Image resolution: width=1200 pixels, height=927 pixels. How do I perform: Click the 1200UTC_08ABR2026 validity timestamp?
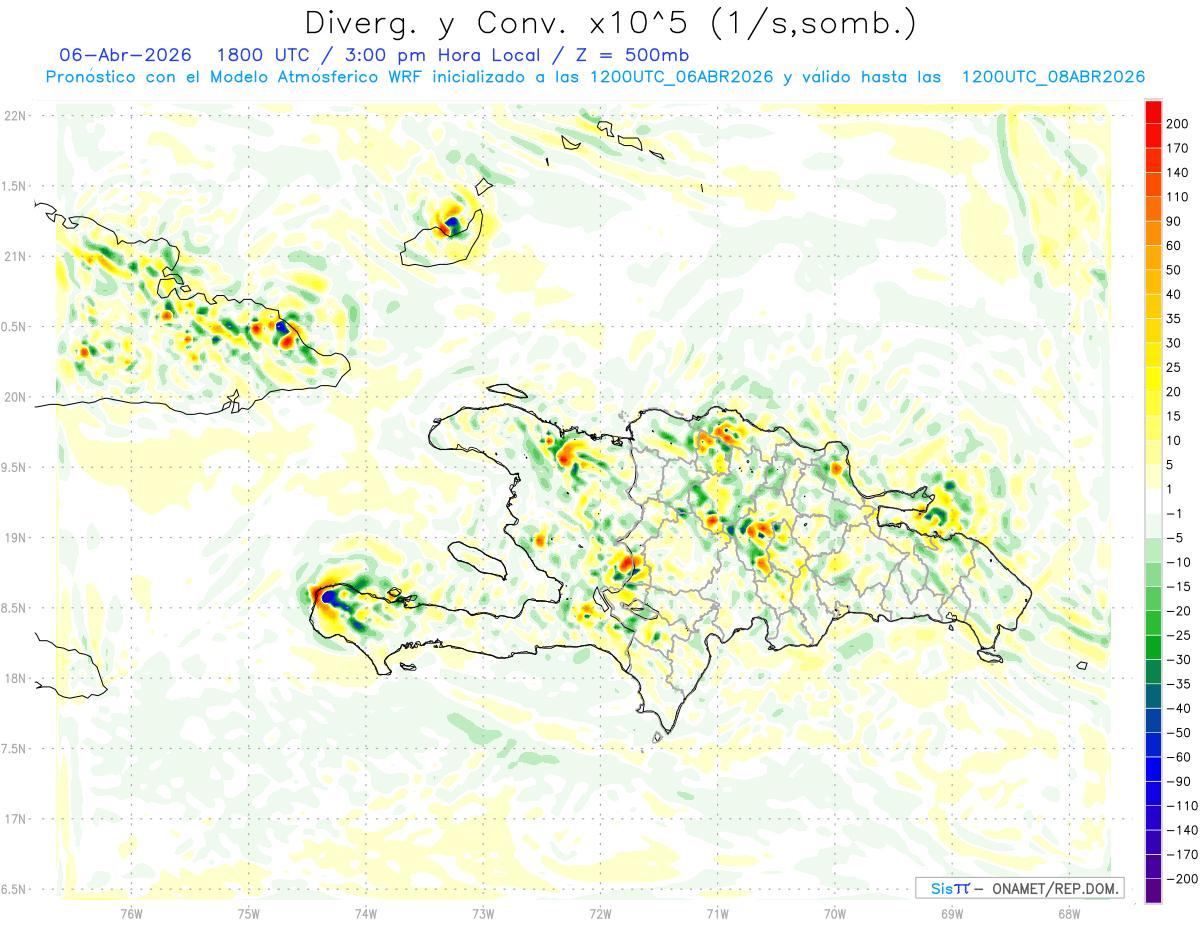click(x=1053, y=77)
